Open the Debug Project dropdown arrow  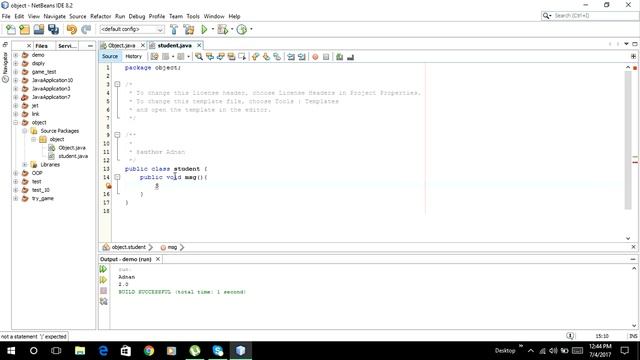click(x=232, y=29)
